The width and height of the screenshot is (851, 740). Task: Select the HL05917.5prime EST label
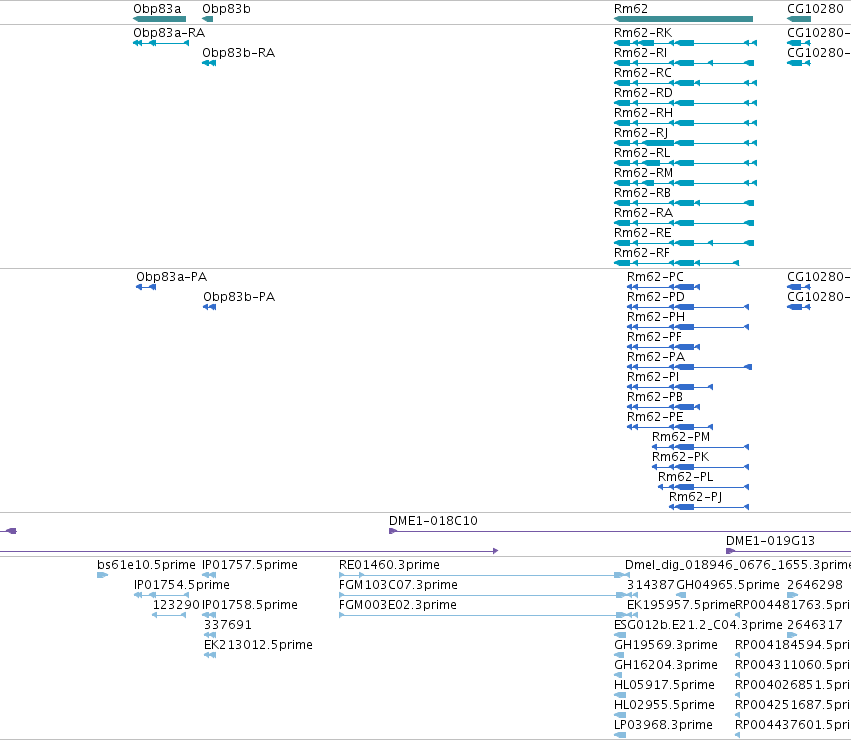[664, 685]
